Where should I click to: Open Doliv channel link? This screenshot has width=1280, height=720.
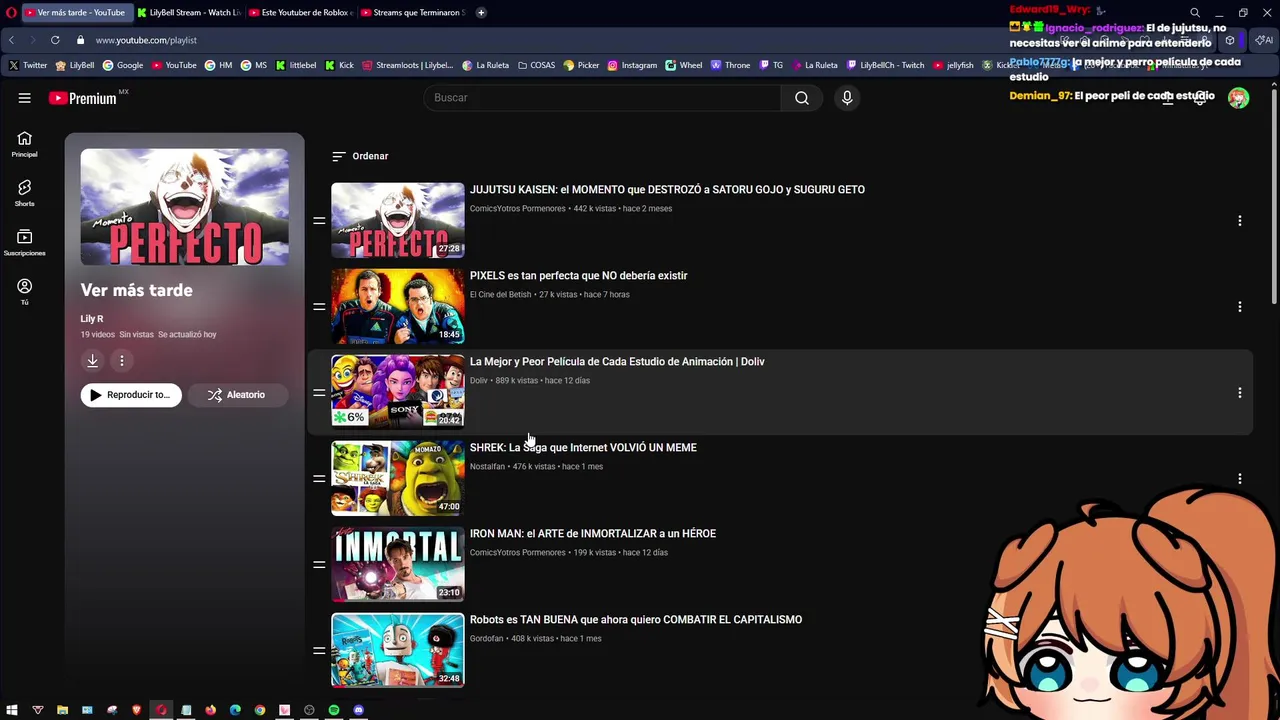pyautogui.click(x=479, y=381)
